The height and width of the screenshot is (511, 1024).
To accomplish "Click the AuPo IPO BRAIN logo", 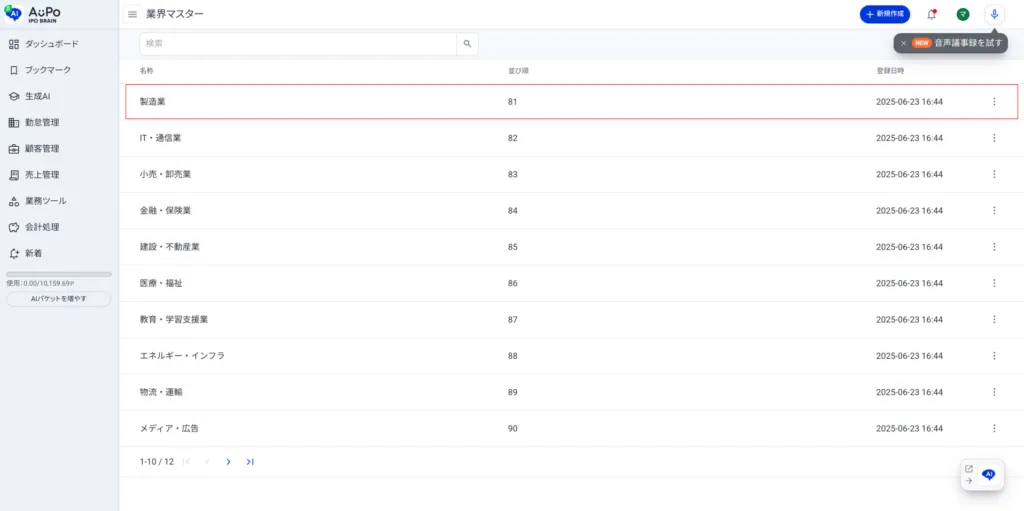I will point(33,14).
